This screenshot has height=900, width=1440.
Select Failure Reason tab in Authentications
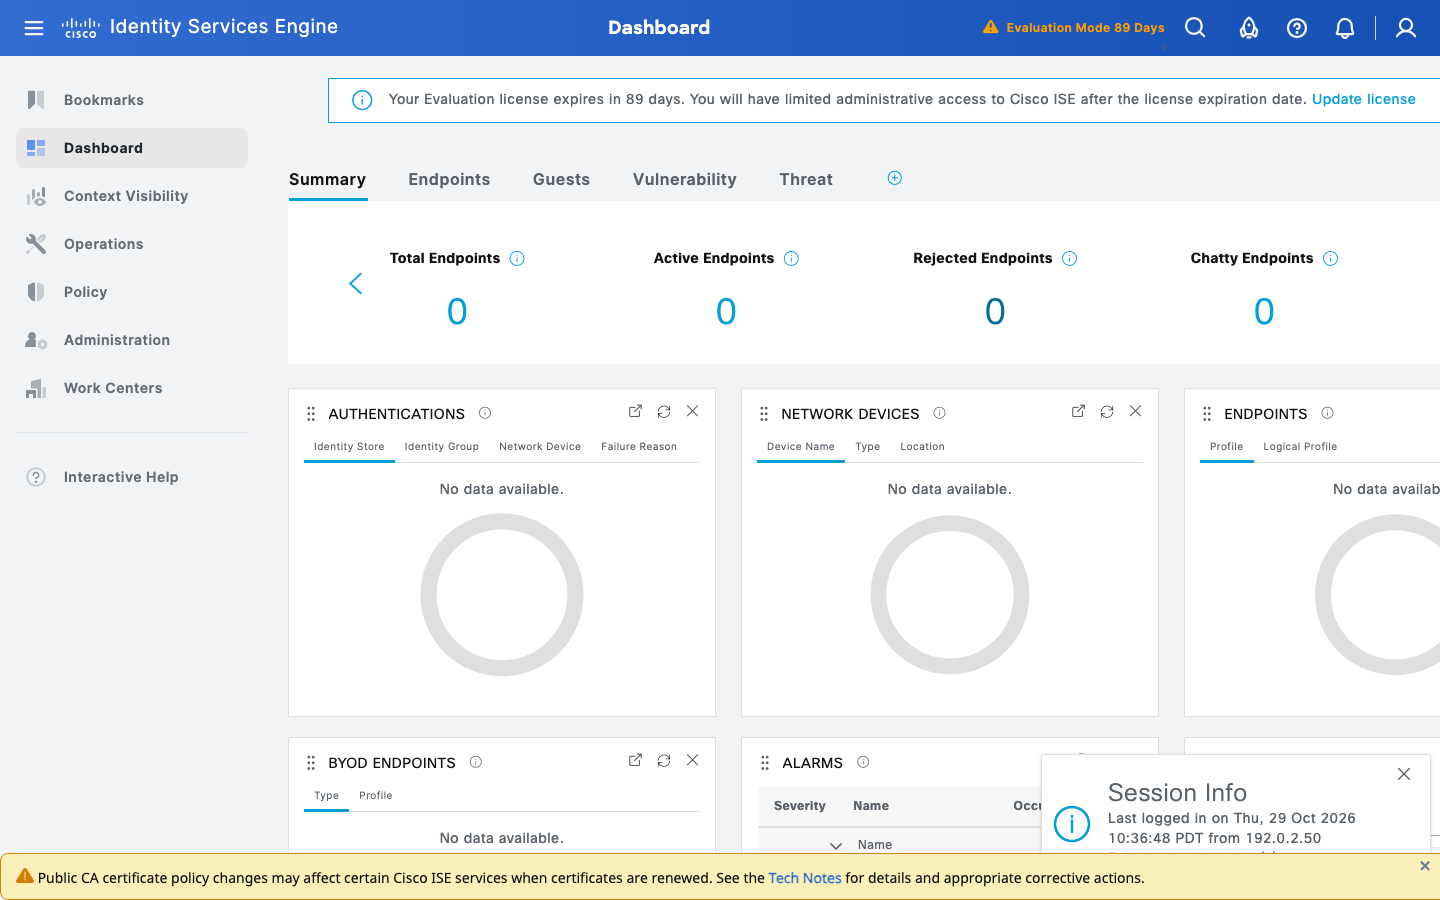(639, 447)
